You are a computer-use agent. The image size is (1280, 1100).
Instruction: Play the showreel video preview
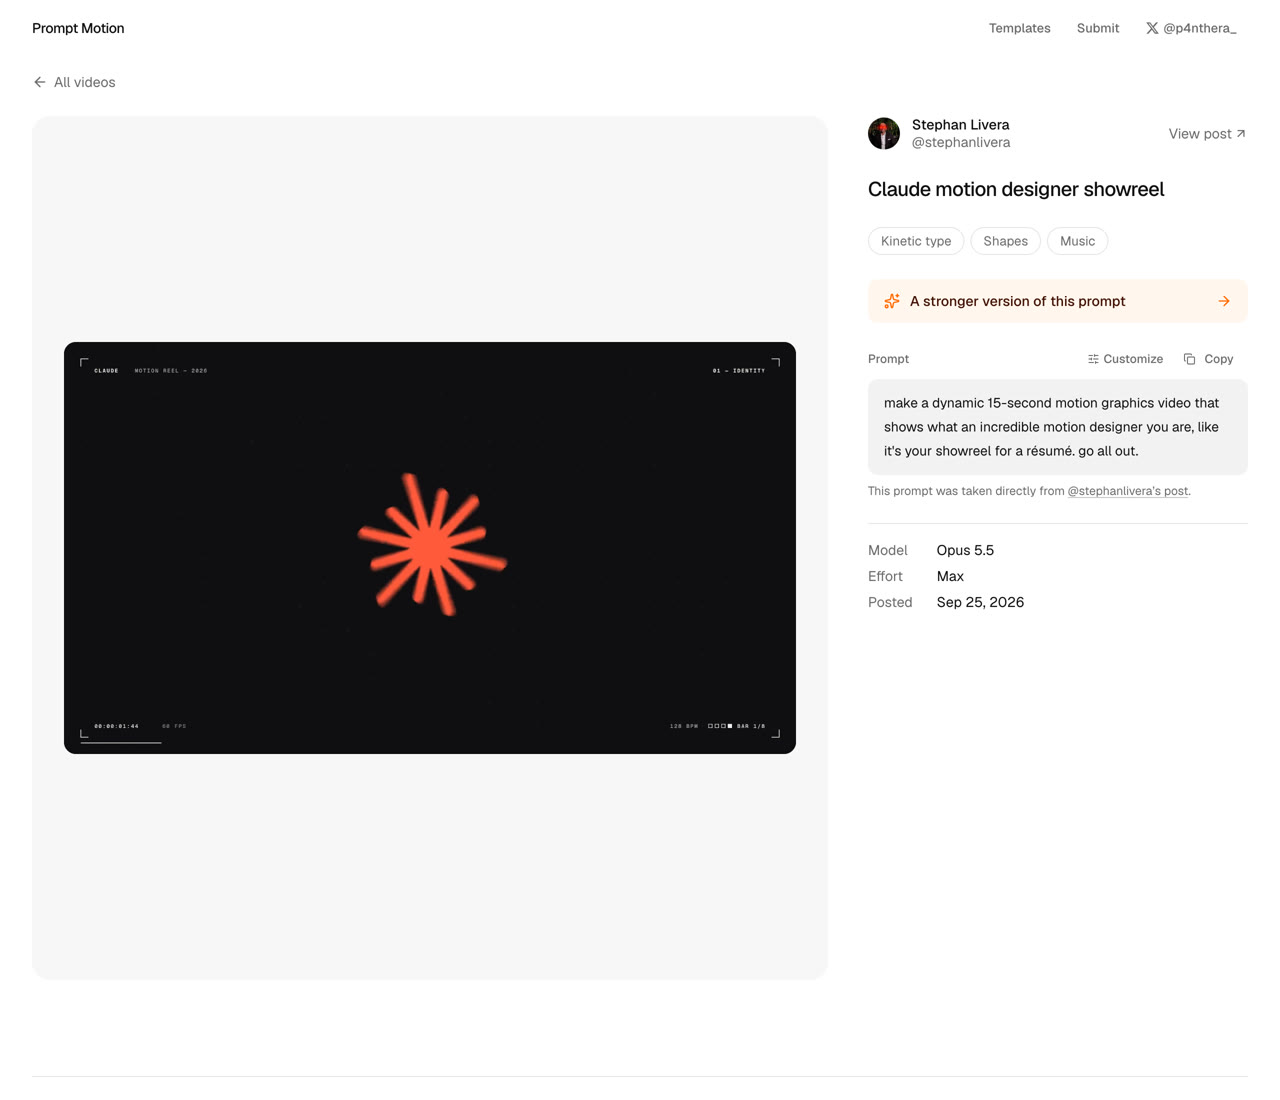430,548
